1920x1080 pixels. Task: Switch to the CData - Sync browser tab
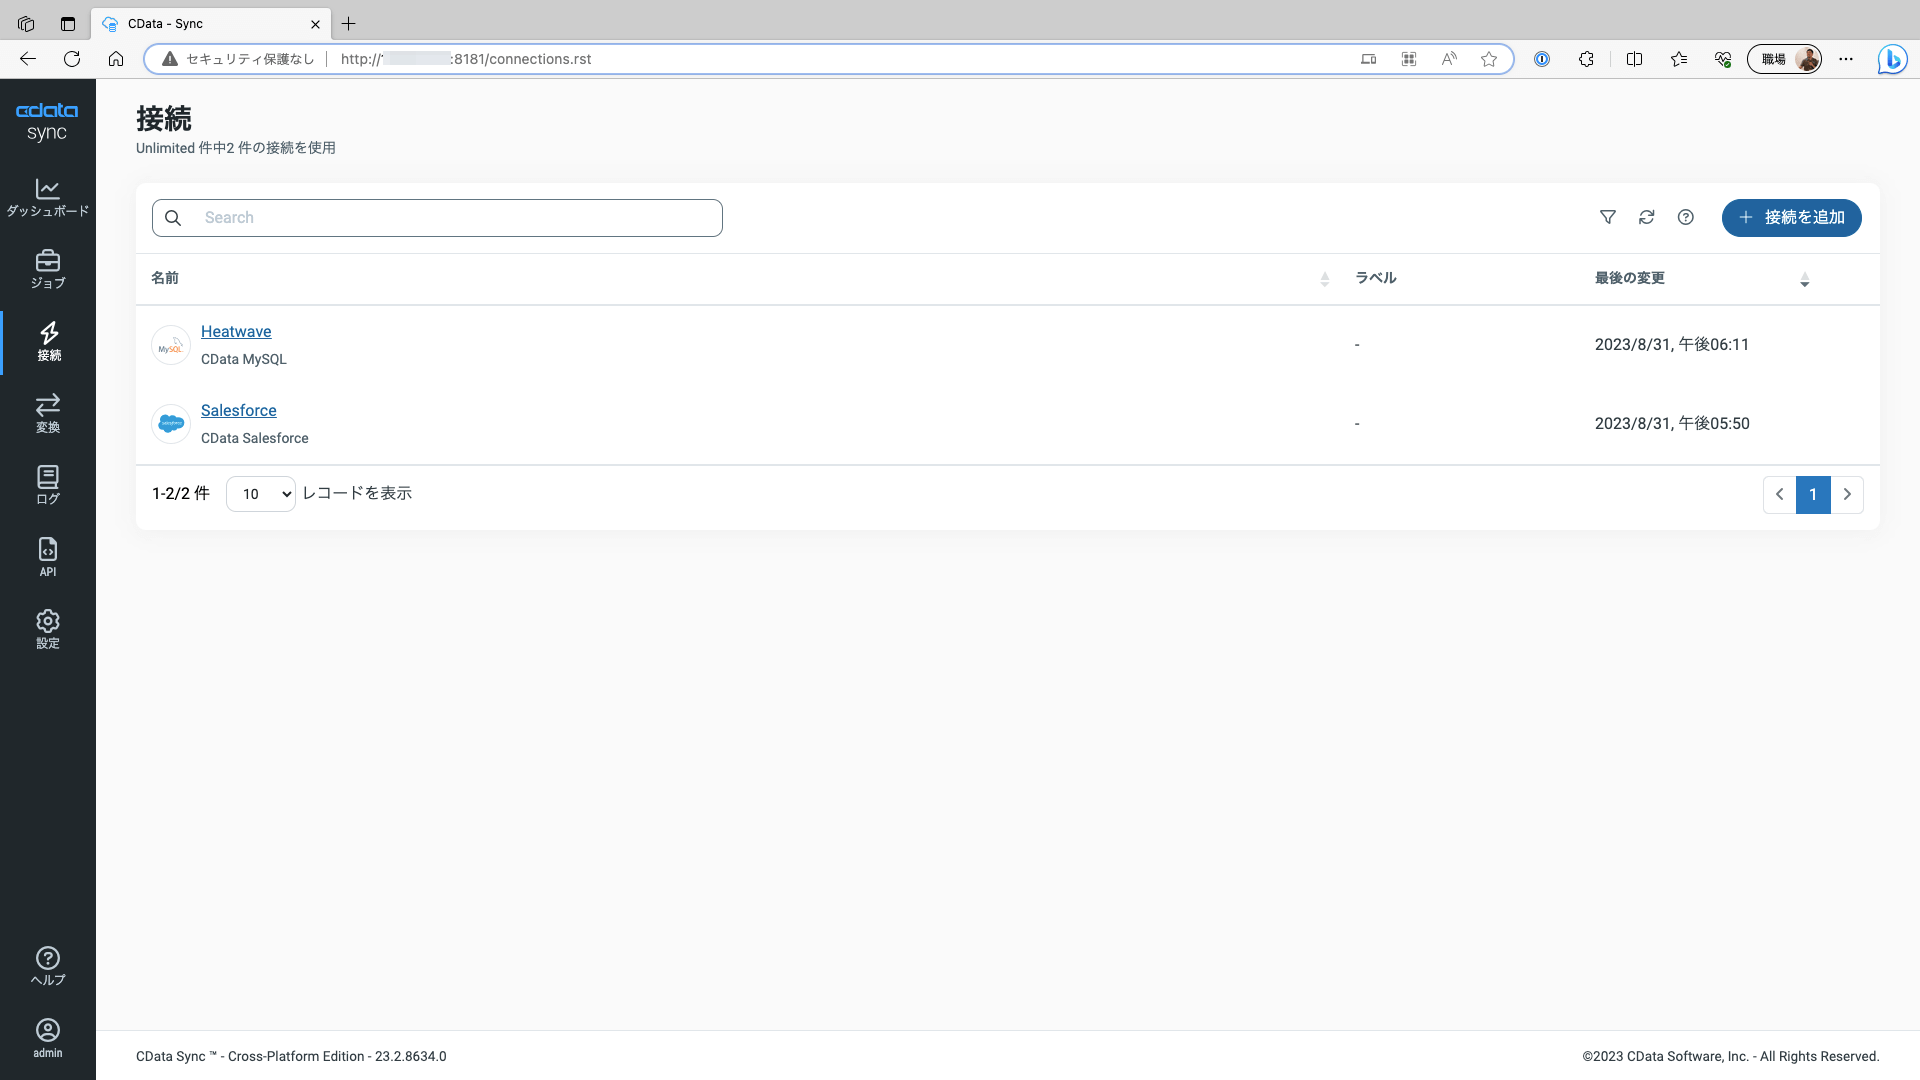click(200, 24)
